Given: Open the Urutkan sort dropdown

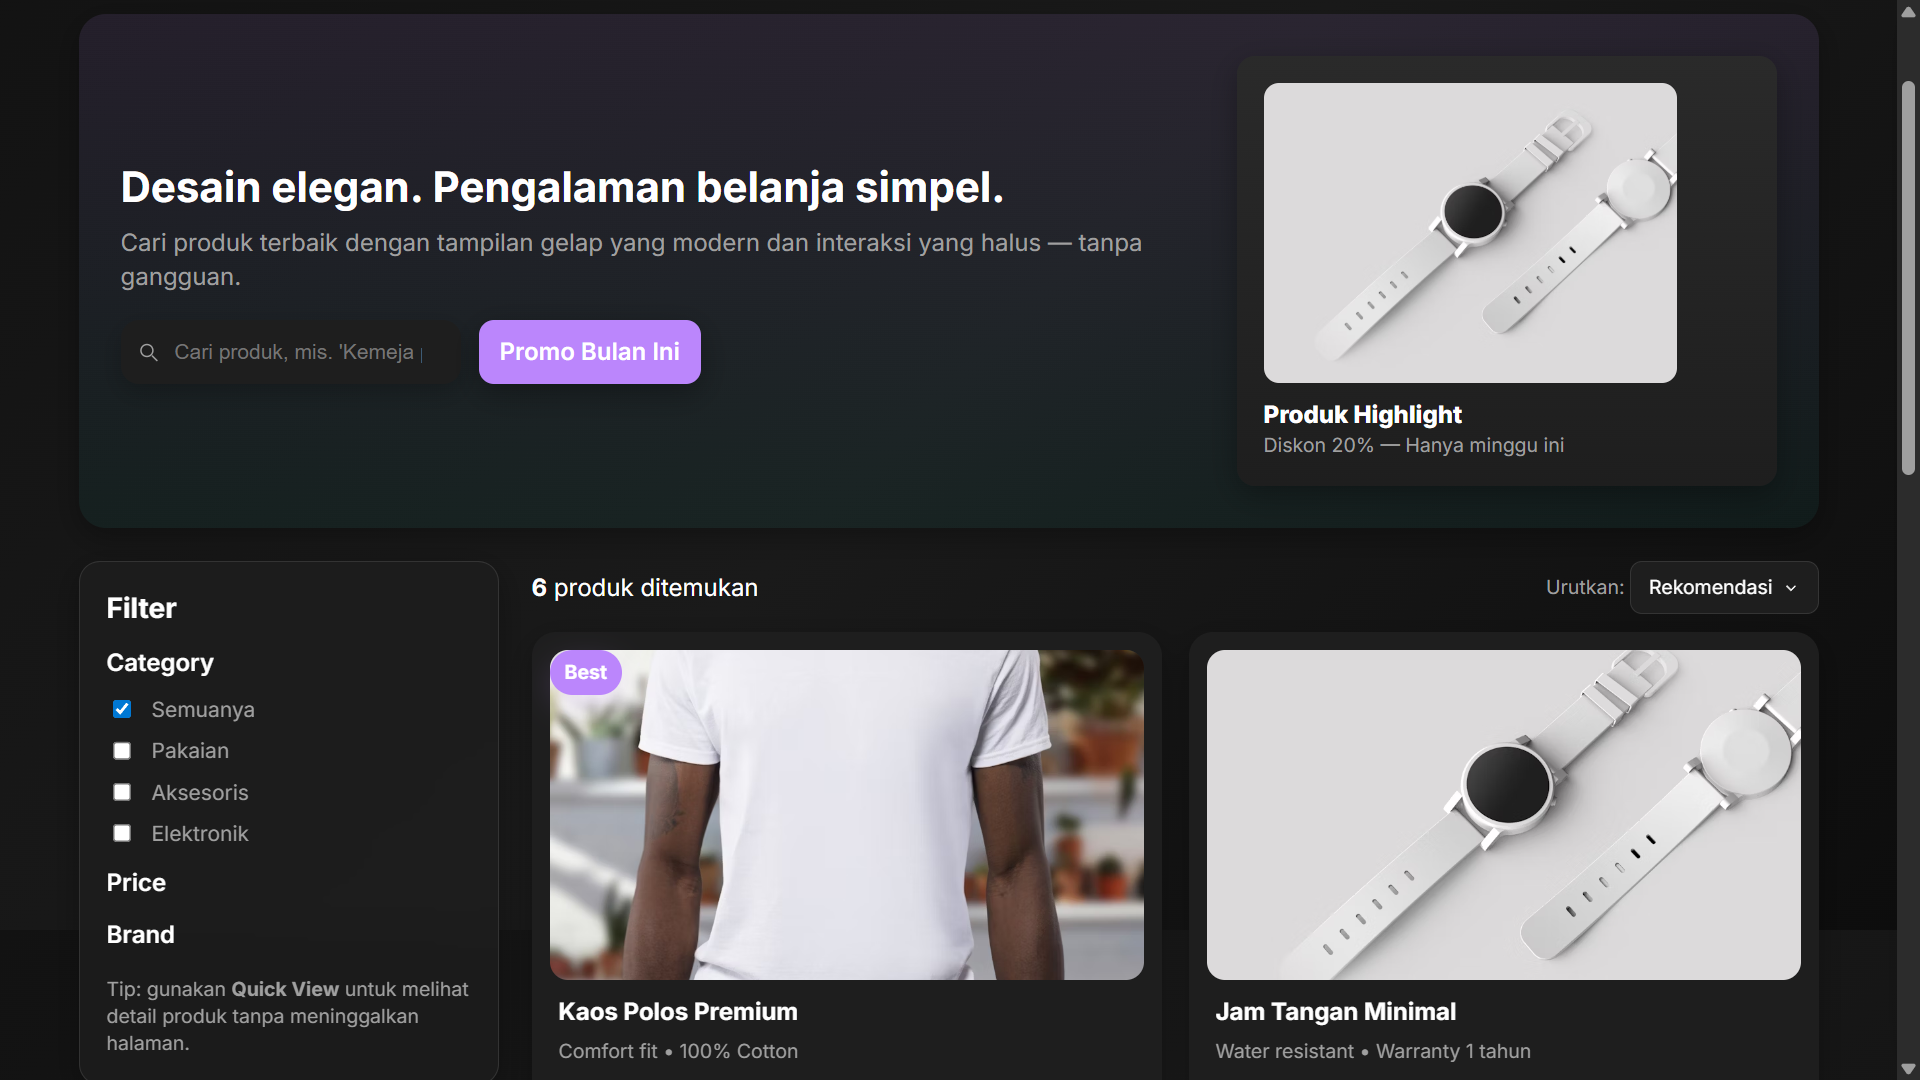Looking at the screenshot, I should click(x=1723, y=588).
